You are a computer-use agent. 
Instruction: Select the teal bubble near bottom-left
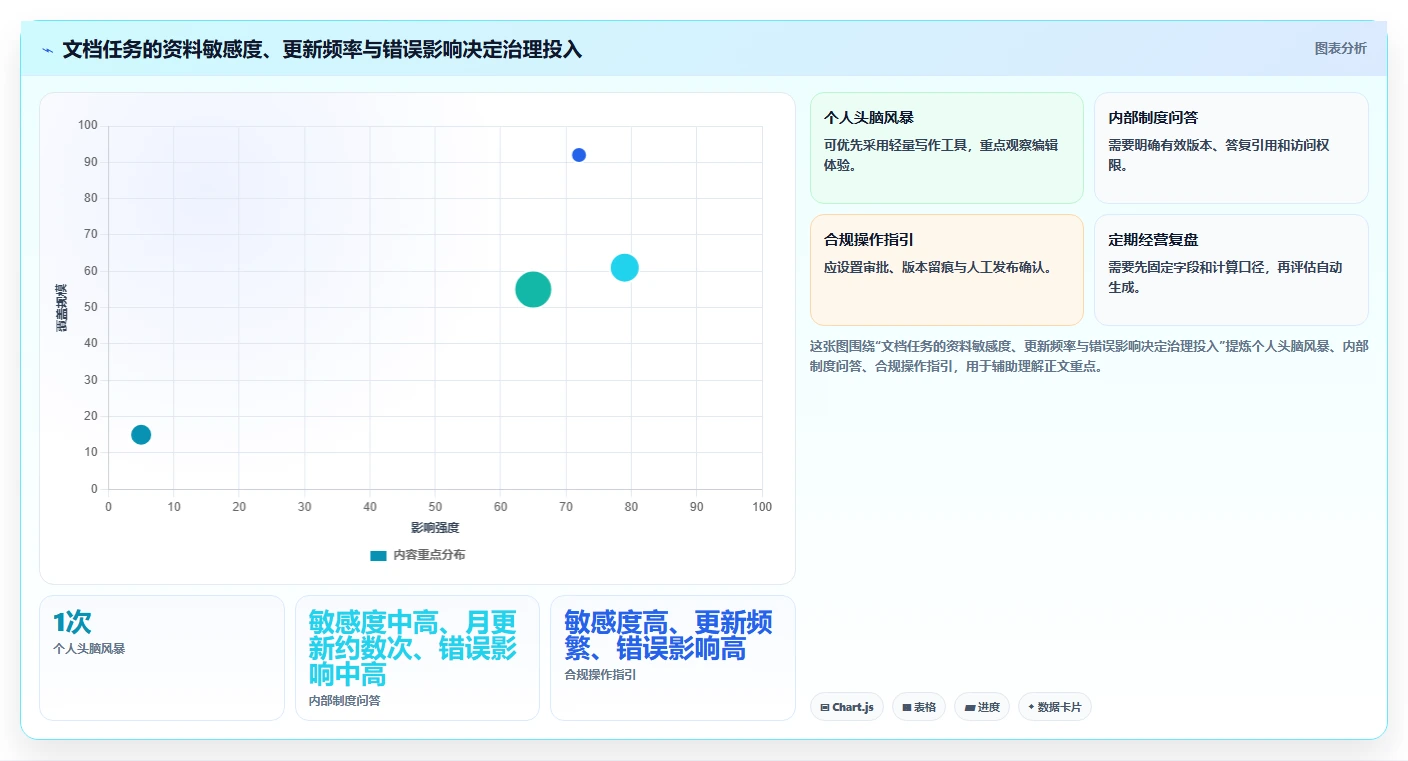pyautogui.click(x=141, y=435)
